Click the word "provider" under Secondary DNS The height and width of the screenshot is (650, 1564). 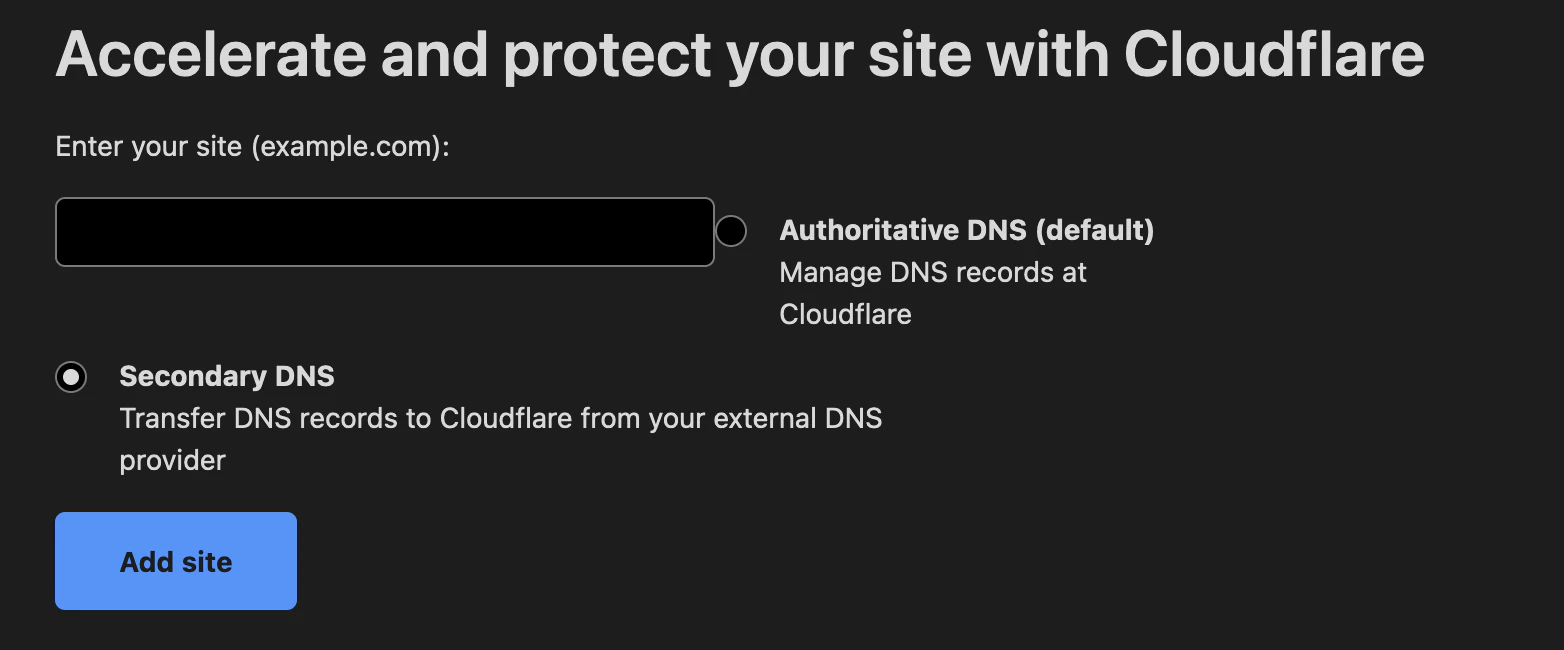[x=173, y=461]
